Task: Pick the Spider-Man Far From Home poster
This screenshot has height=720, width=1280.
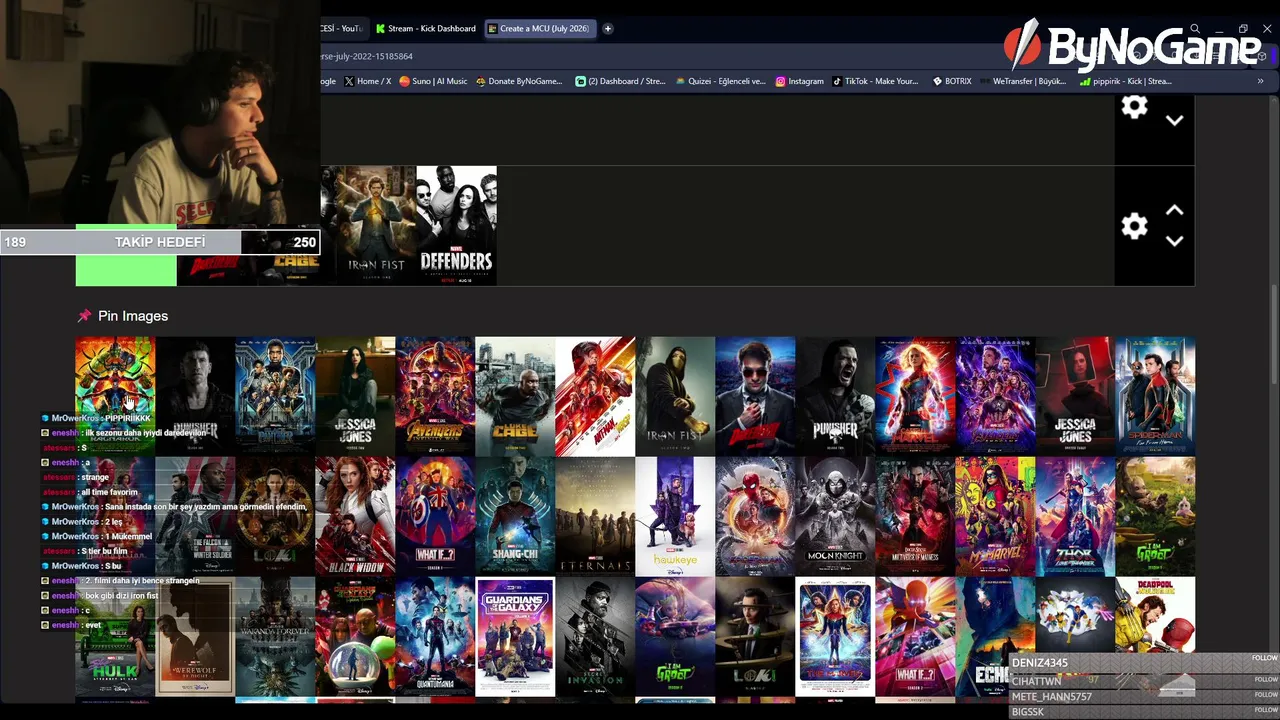Action: (x=1155, y=396)
